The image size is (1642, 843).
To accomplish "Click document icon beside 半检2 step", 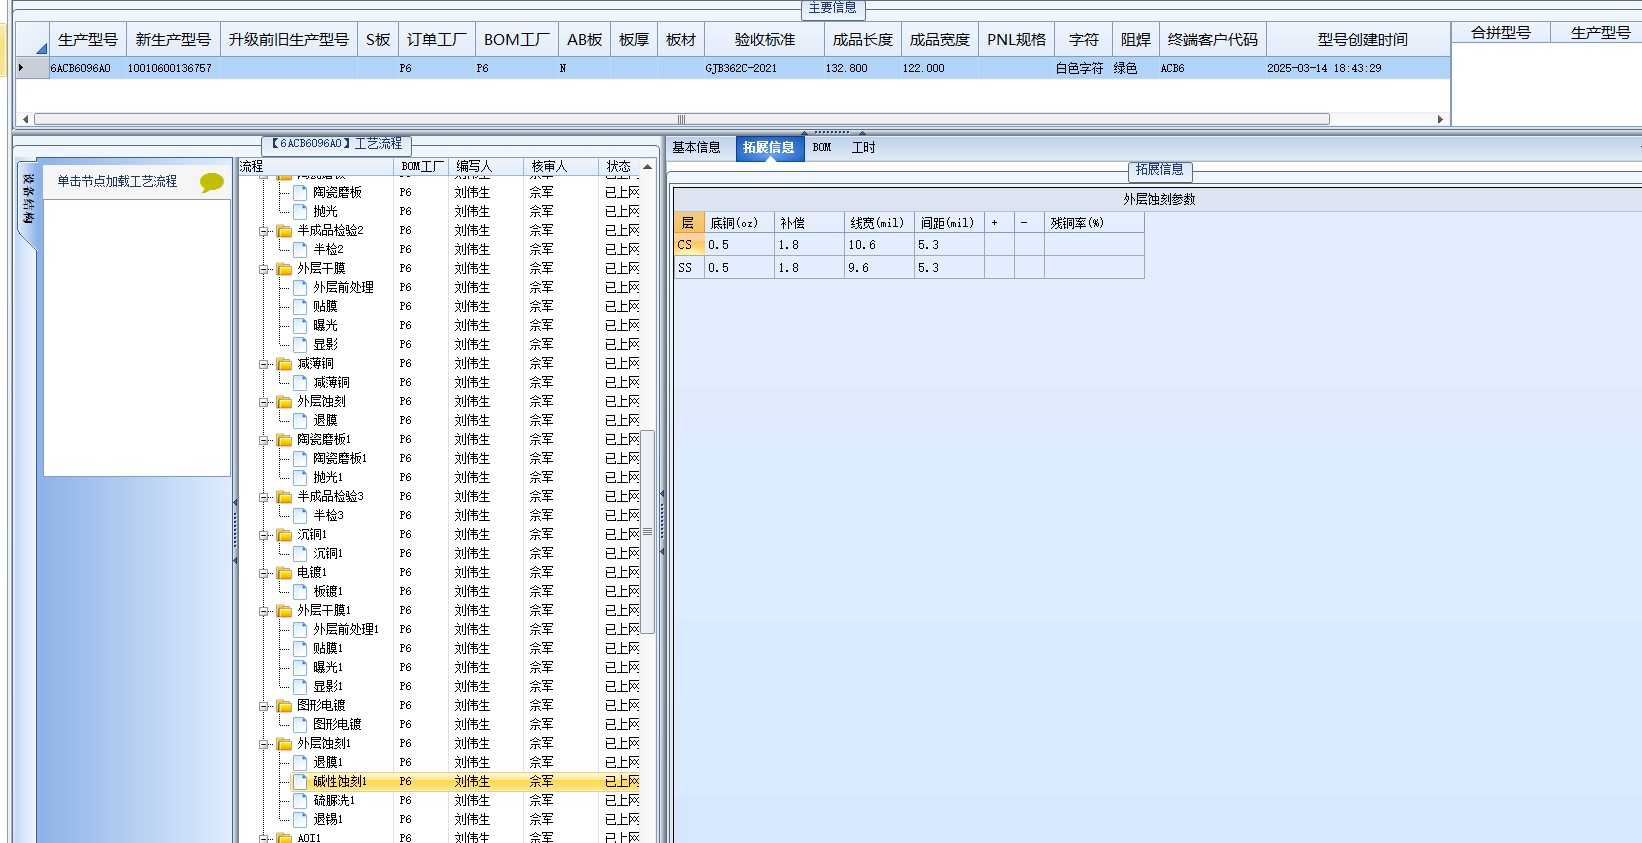I will 300,249.
